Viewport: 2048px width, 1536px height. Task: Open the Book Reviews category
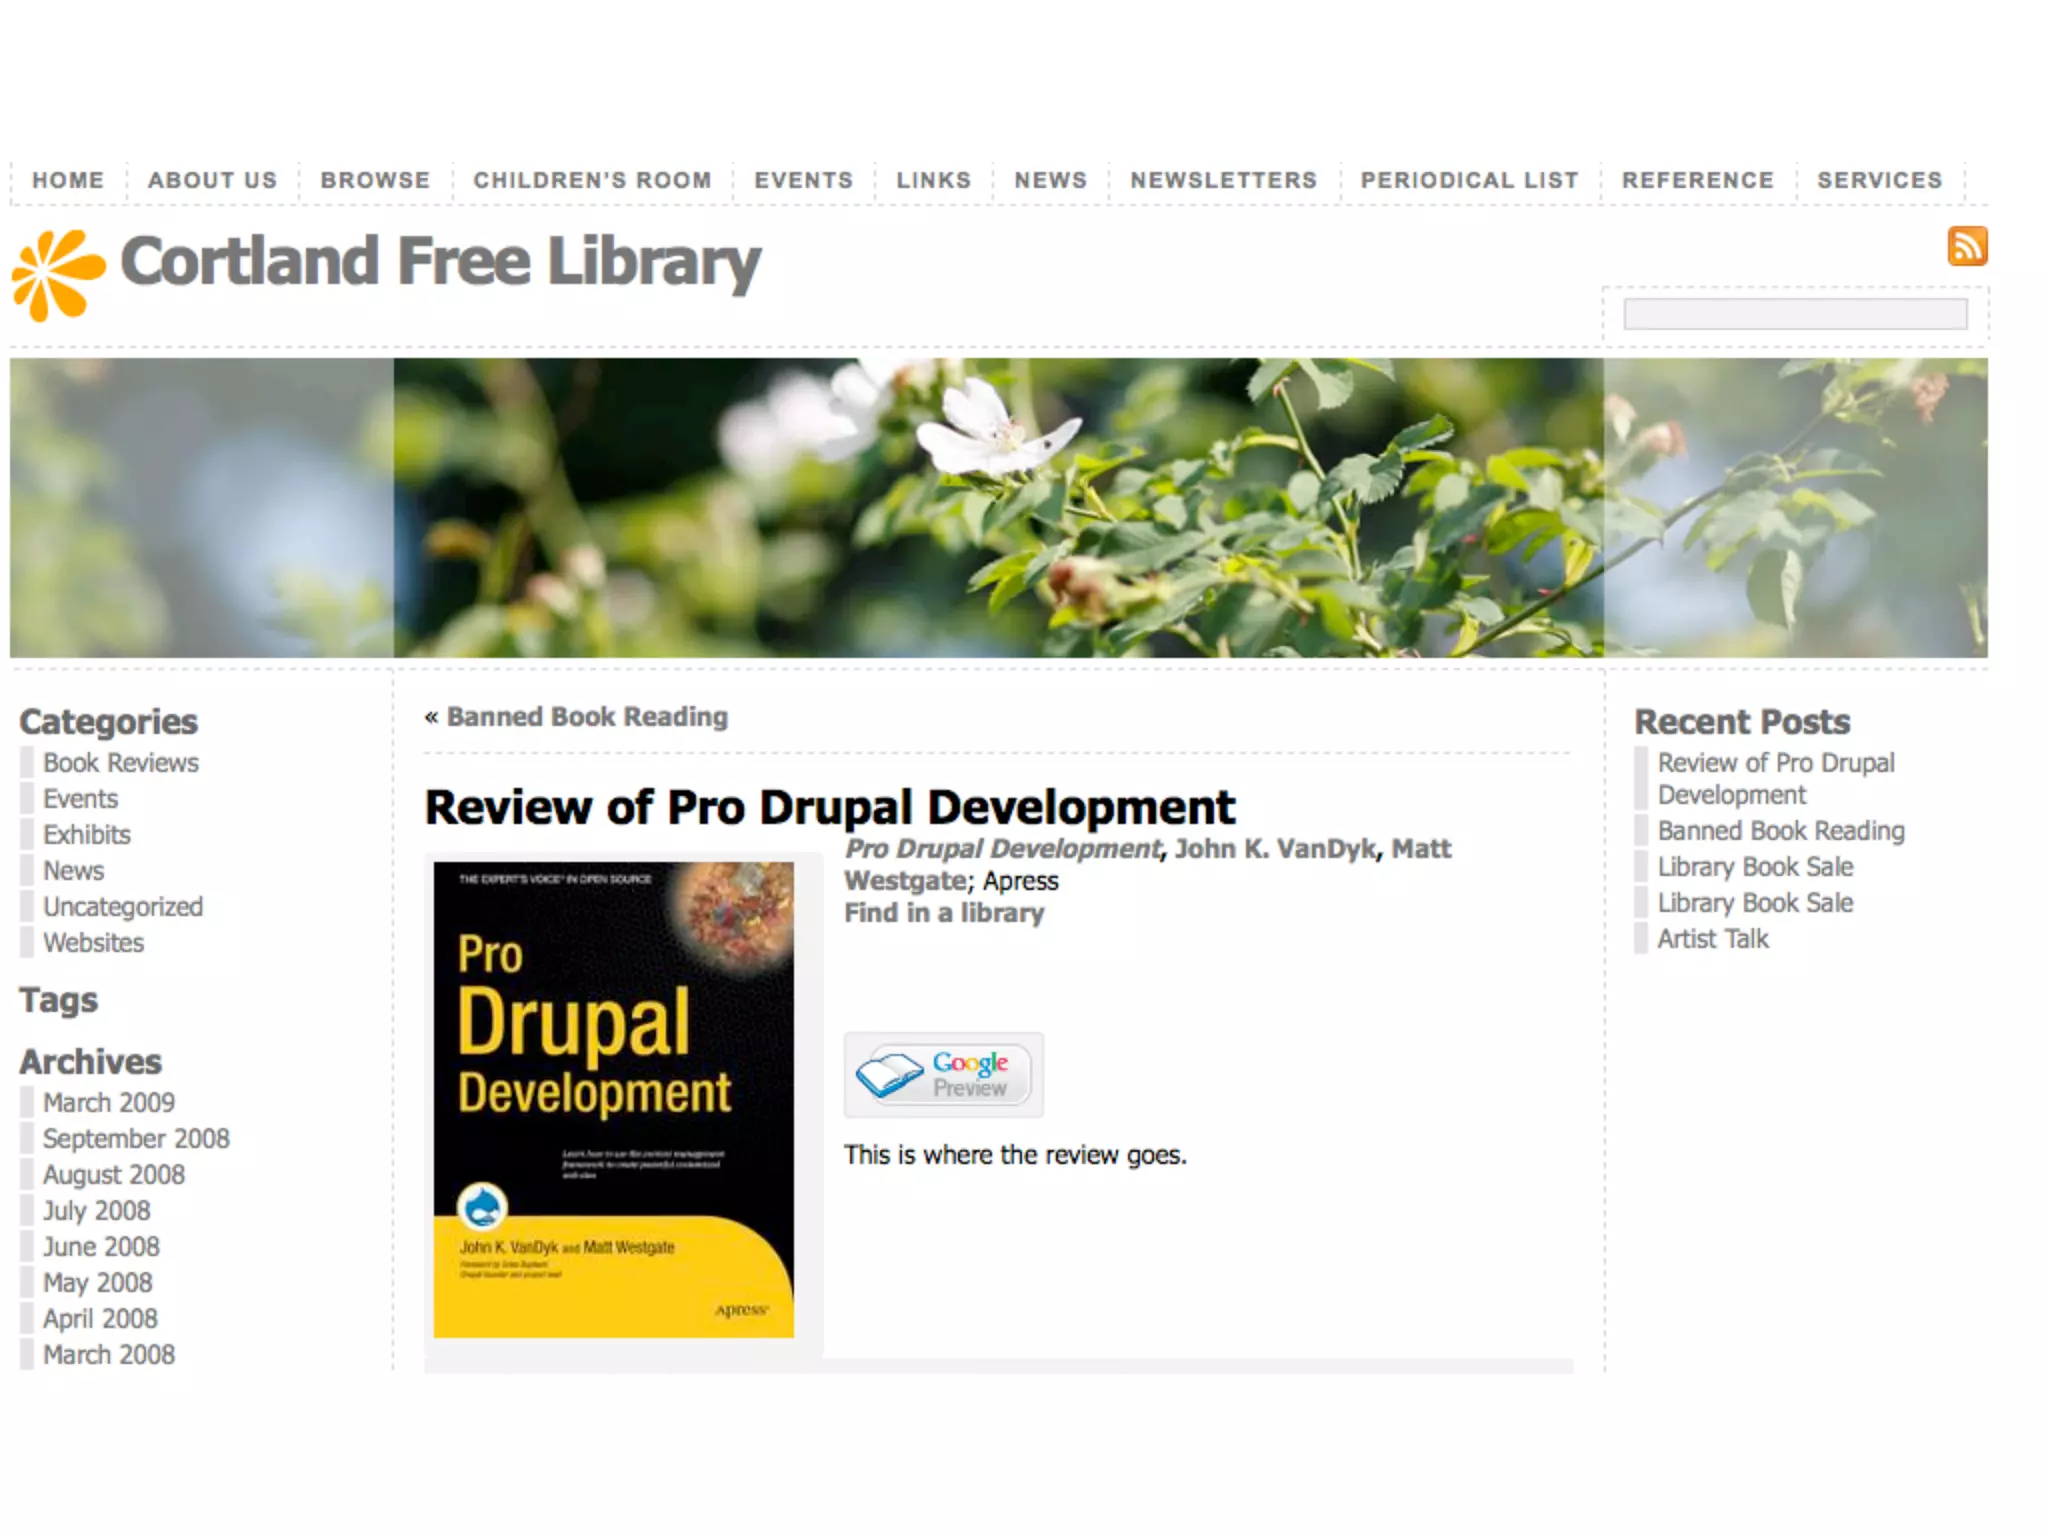(x=121, y=763)
